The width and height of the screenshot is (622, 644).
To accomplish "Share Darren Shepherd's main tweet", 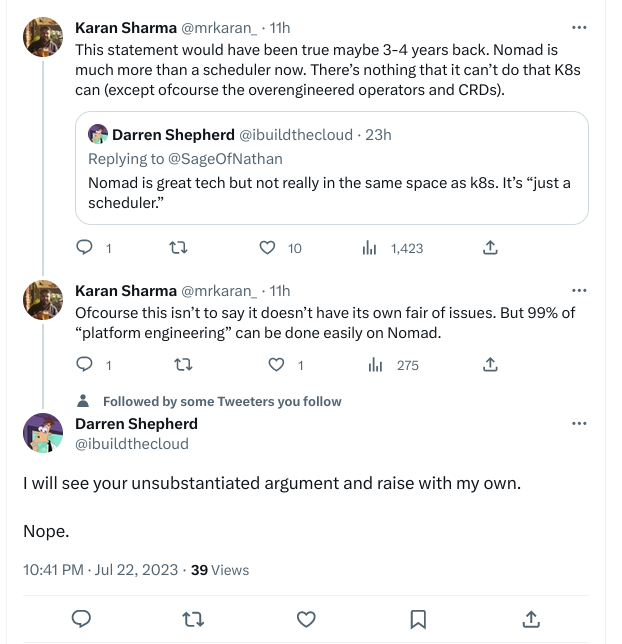I will 531,619.
